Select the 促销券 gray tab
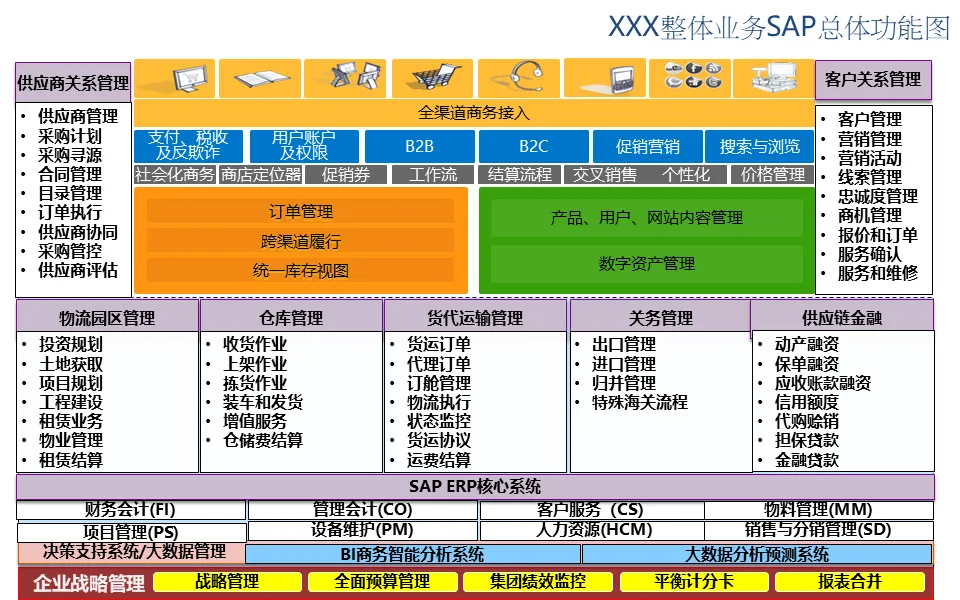Viewport: 960px width, 600px height. pos(347,174)
